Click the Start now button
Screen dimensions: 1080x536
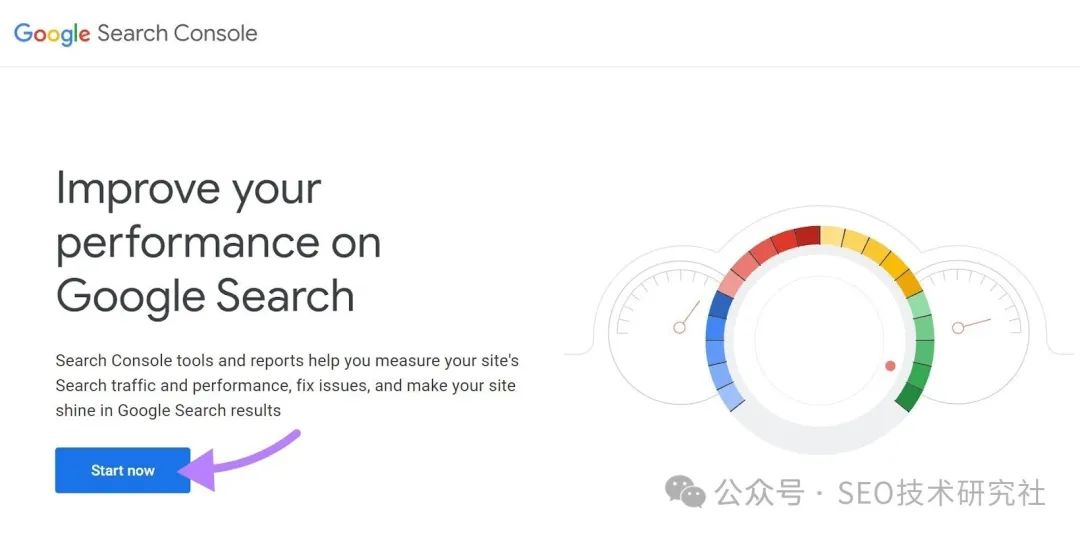(x=122, y=470)
